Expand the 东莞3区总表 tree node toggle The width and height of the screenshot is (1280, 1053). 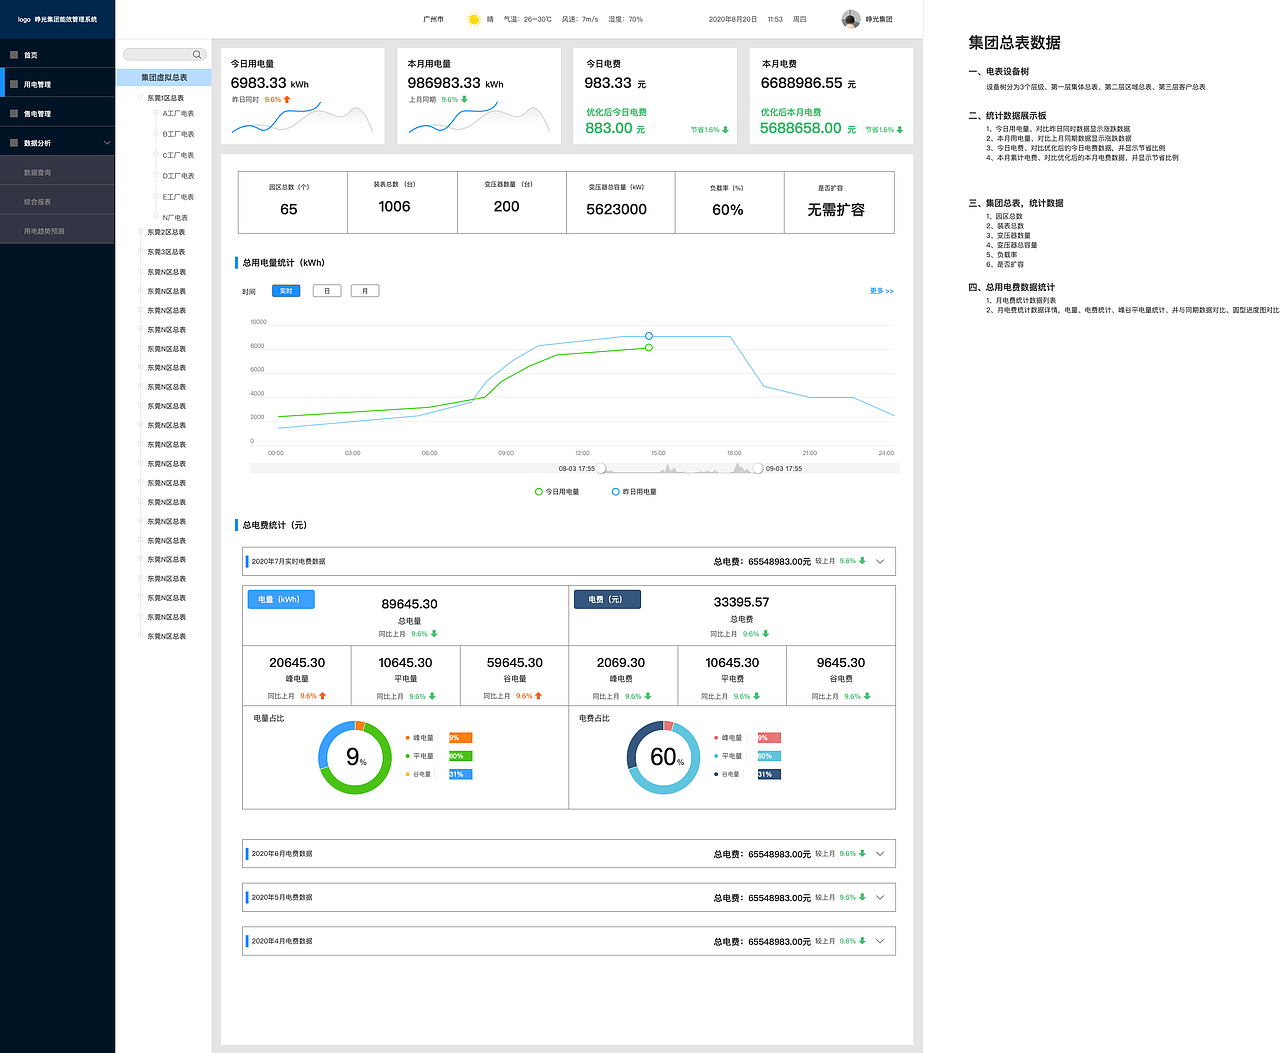point(140,252)
